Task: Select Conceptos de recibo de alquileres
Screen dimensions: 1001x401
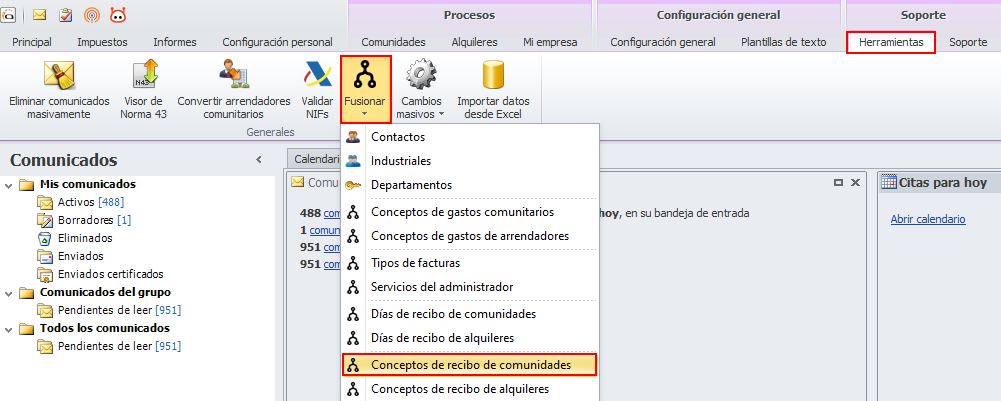Action: pos(470,389)
